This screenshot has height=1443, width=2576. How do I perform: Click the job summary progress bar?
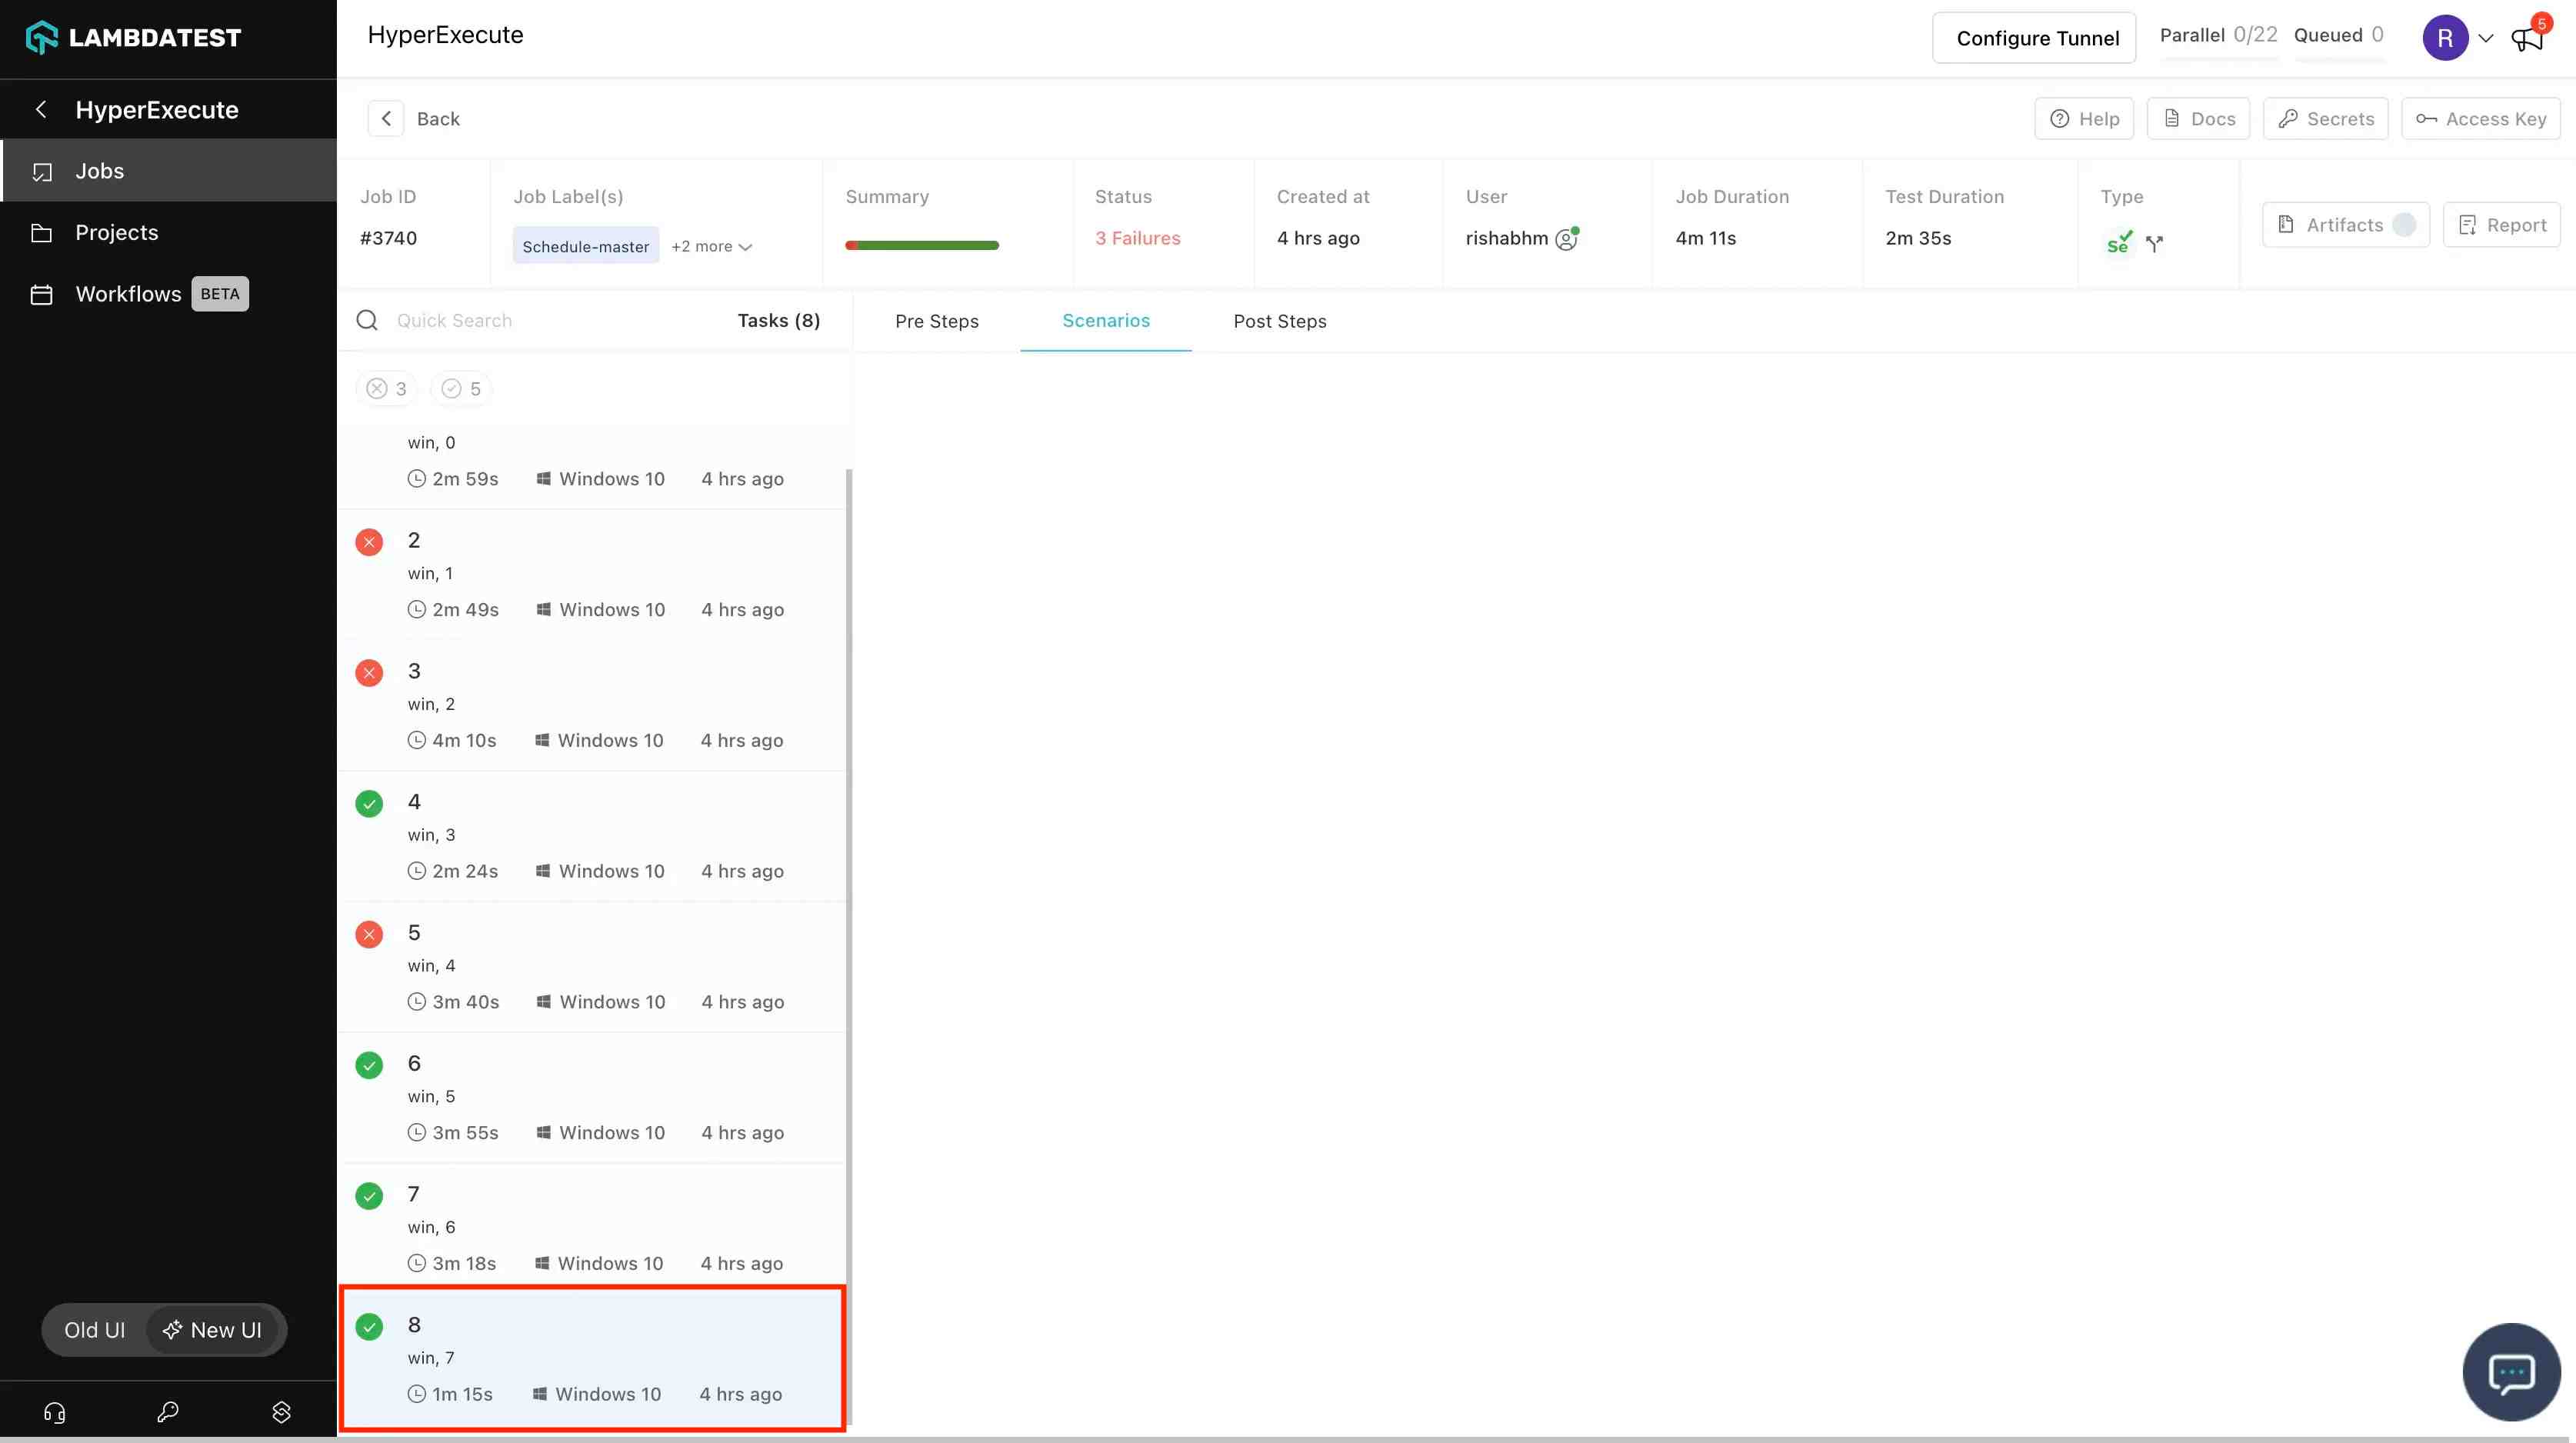[x=921, y=245]
